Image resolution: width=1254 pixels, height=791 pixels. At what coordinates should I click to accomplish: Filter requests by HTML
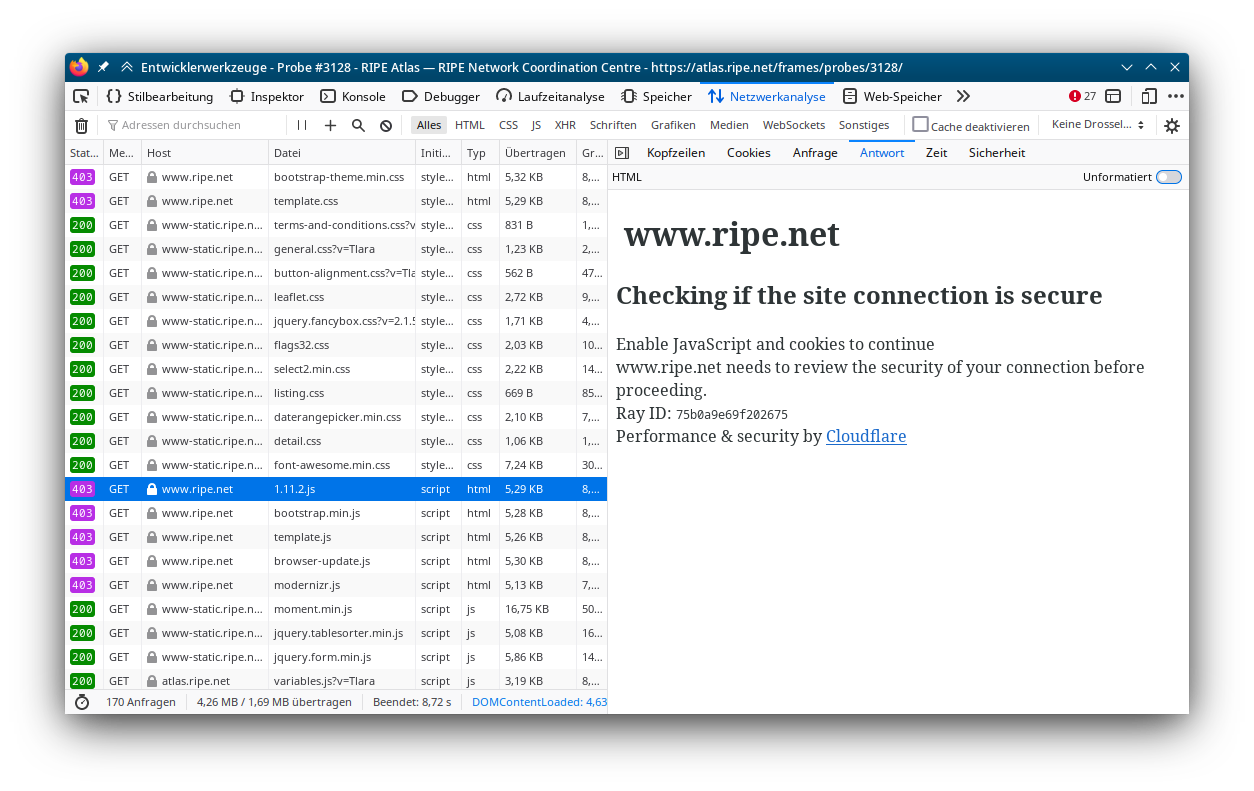(470, 125)
